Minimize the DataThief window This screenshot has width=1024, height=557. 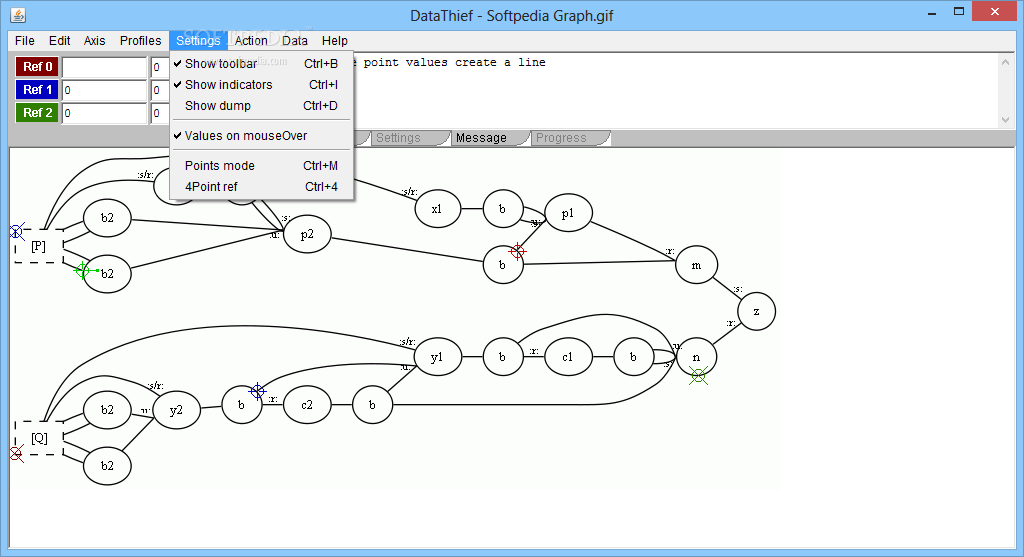[x=932, y=12]
